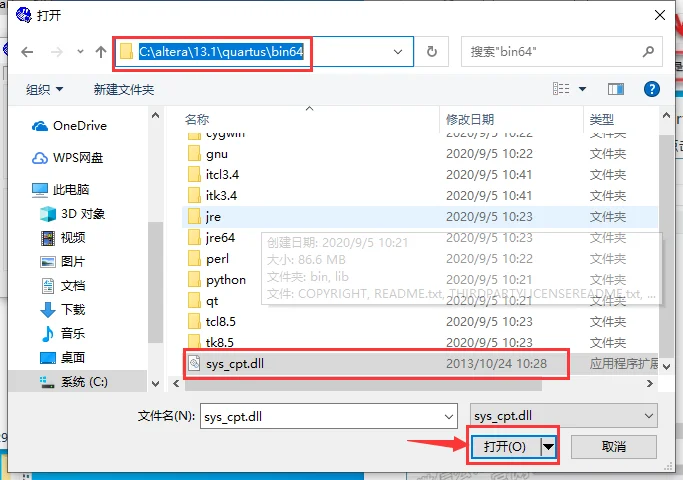Open the recent locations dropdown chevron
The width and height of the screenshot is (683, 480).
pos(80,52)
